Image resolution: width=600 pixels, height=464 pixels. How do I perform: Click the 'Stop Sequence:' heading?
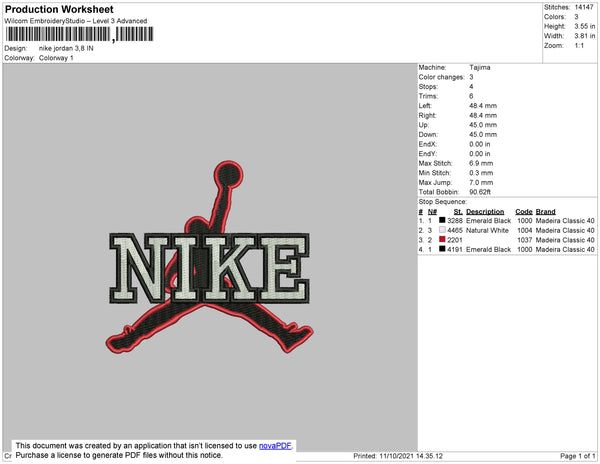(442, 202)
